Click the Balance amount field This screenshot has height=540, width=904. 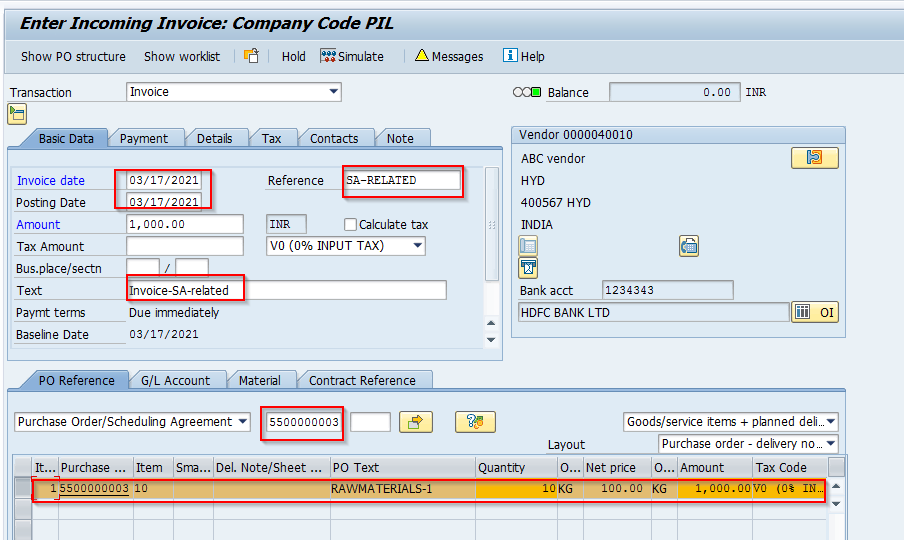(674, 92)
